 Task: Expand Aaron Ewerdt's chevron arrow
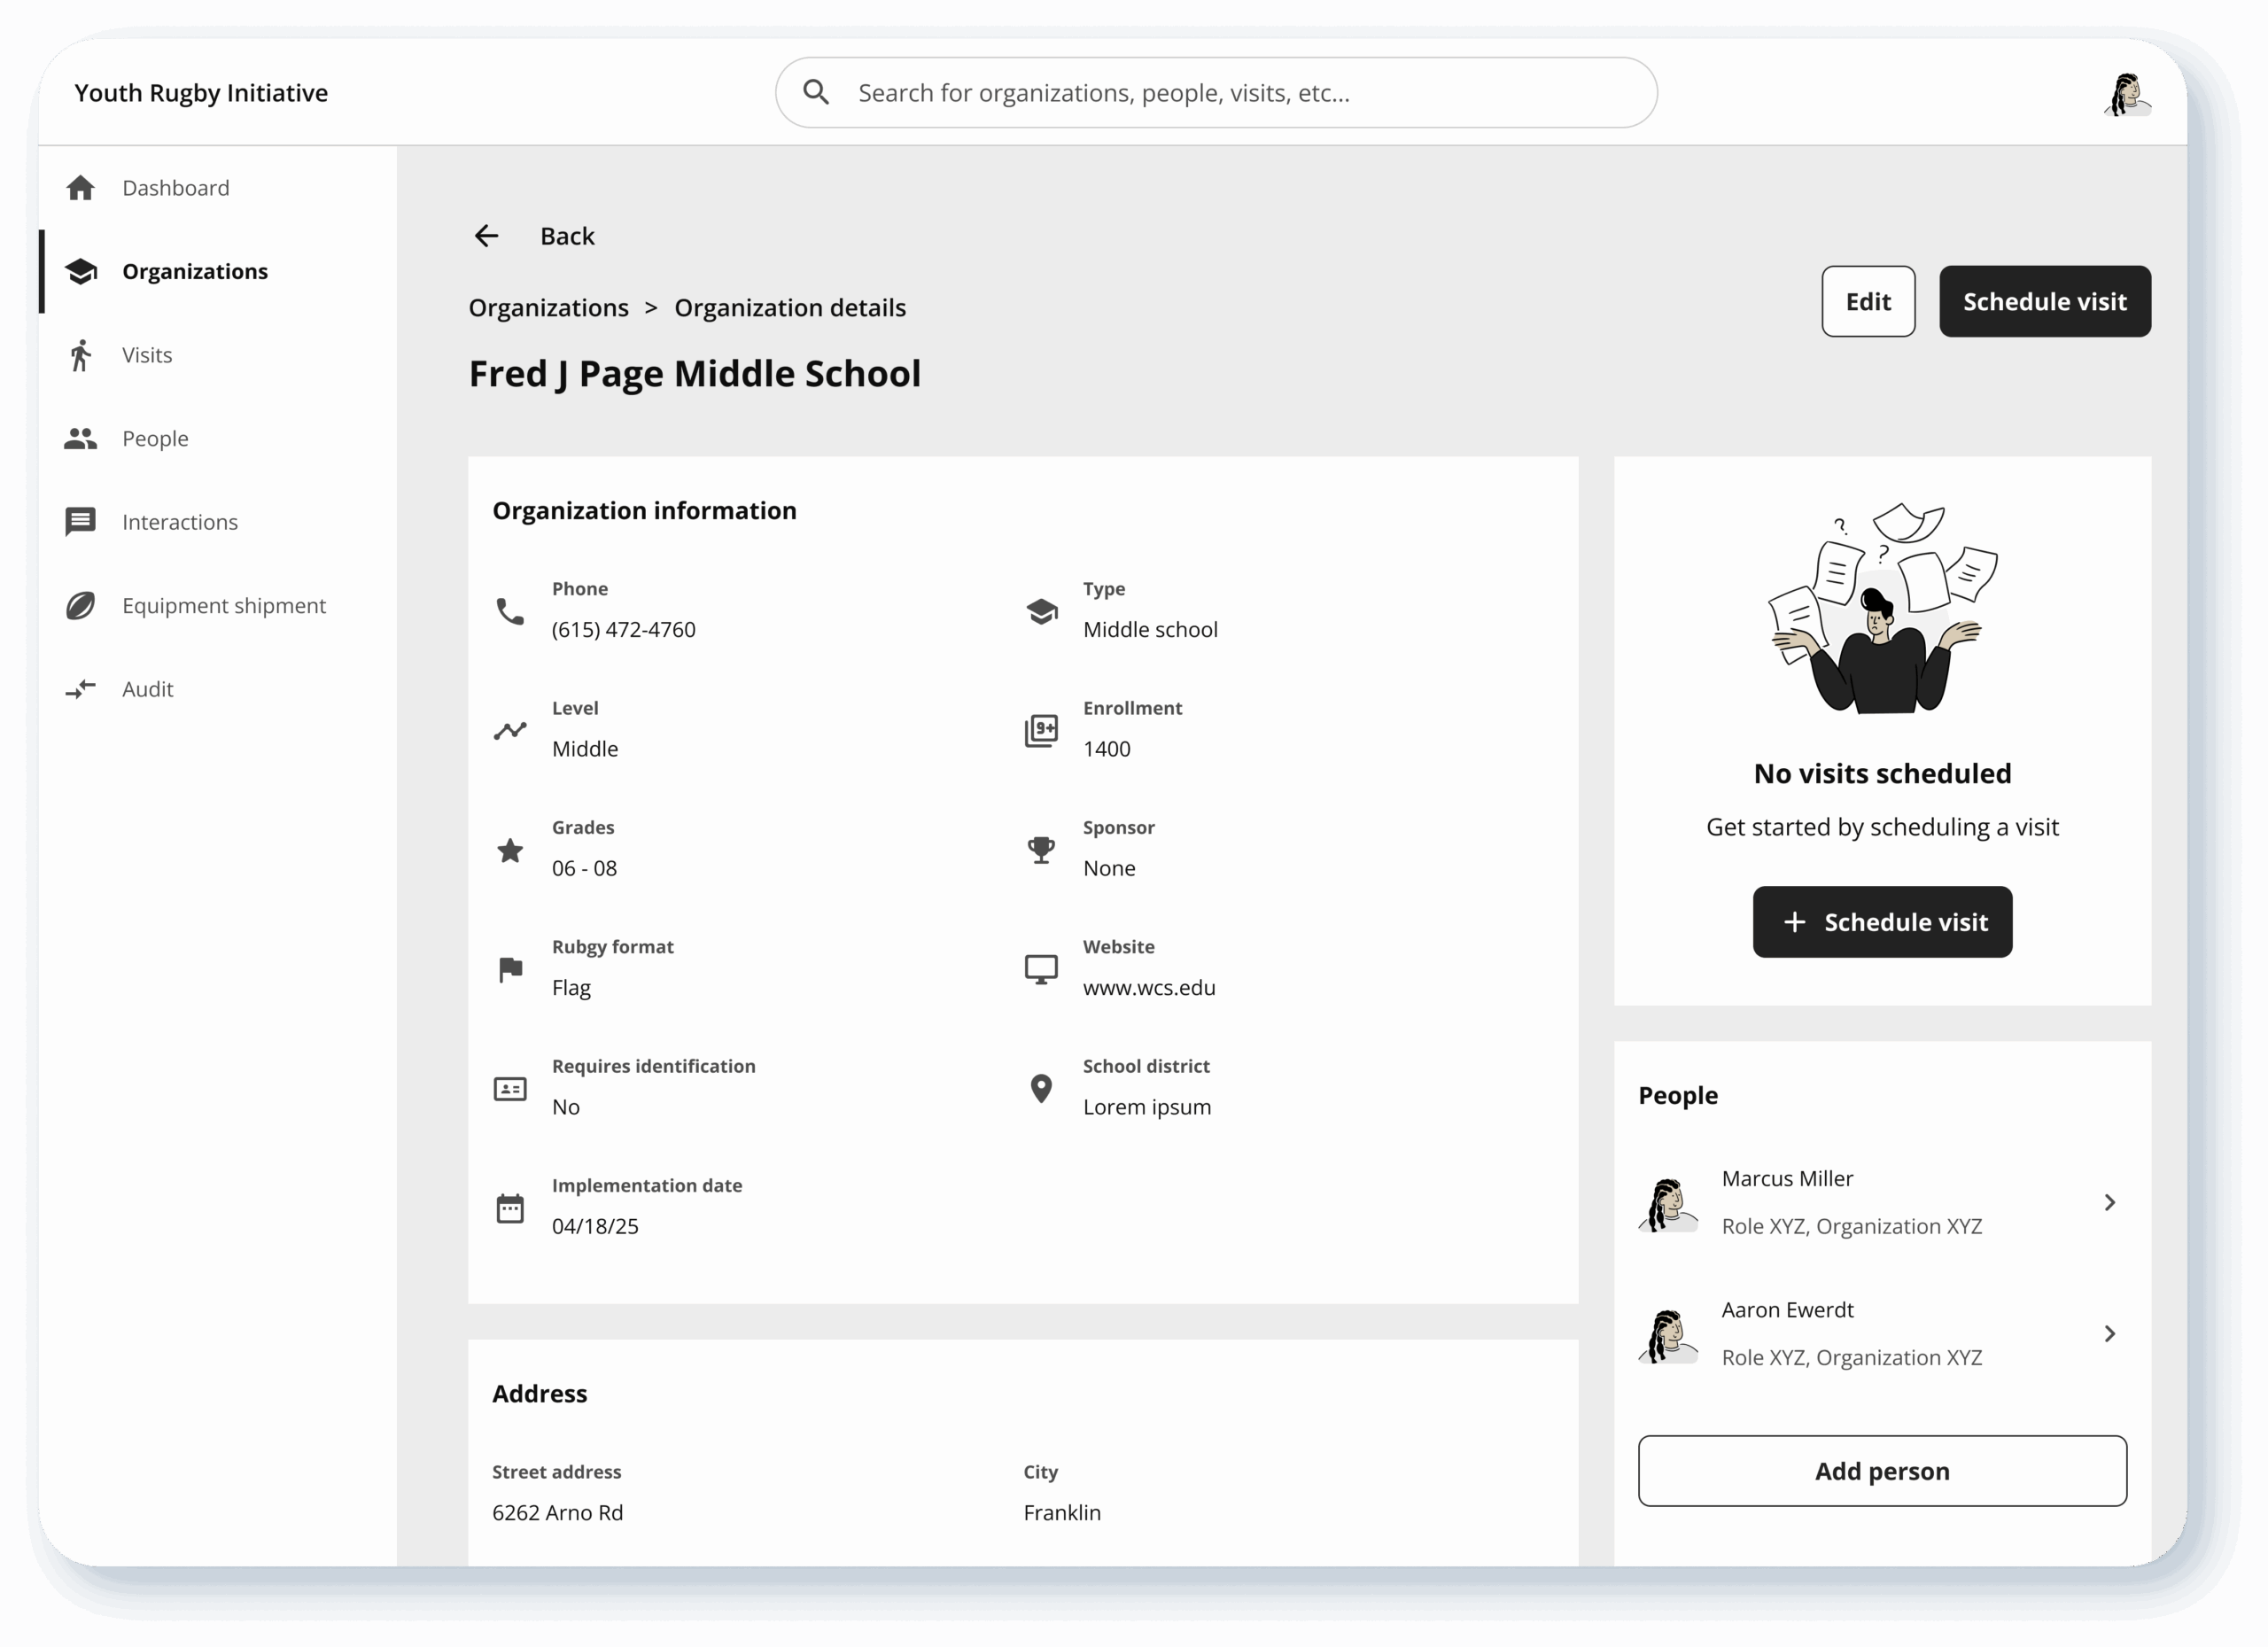coord(2109,1334)
